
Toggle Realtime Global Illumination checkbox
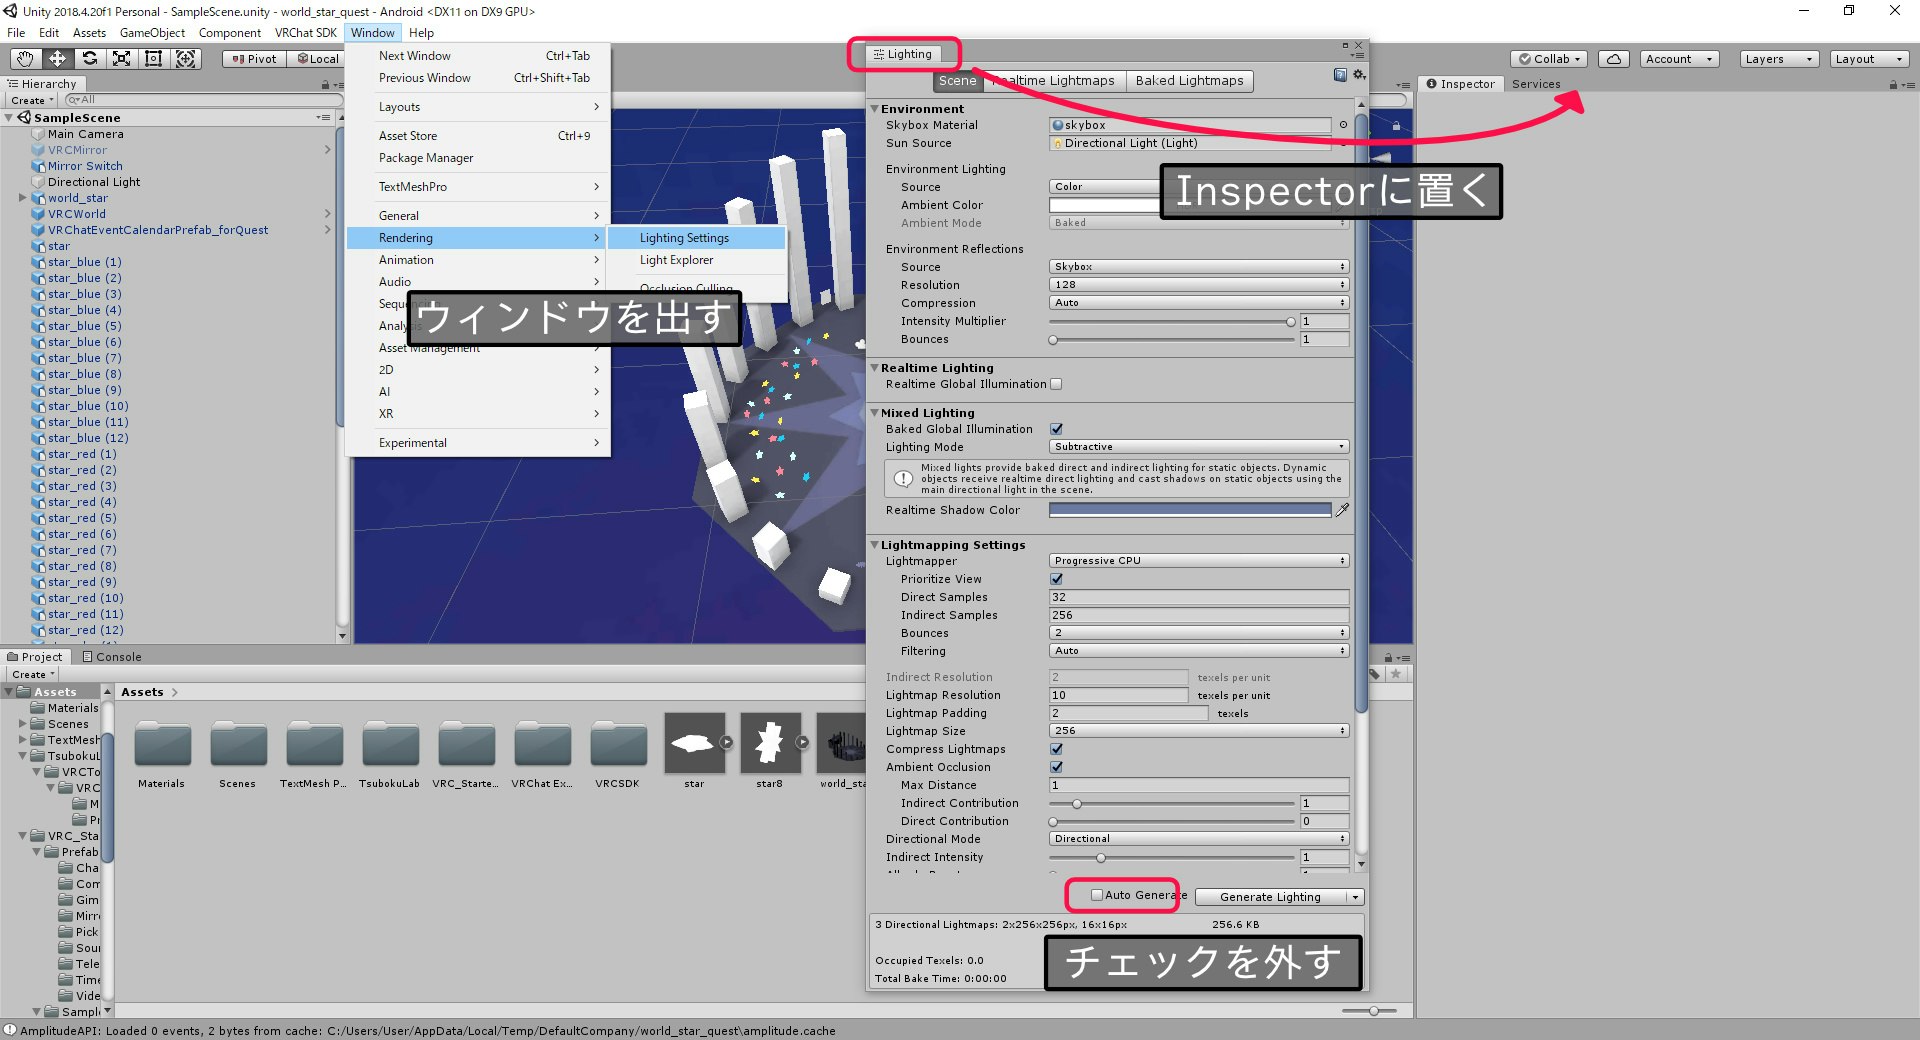1056,384
